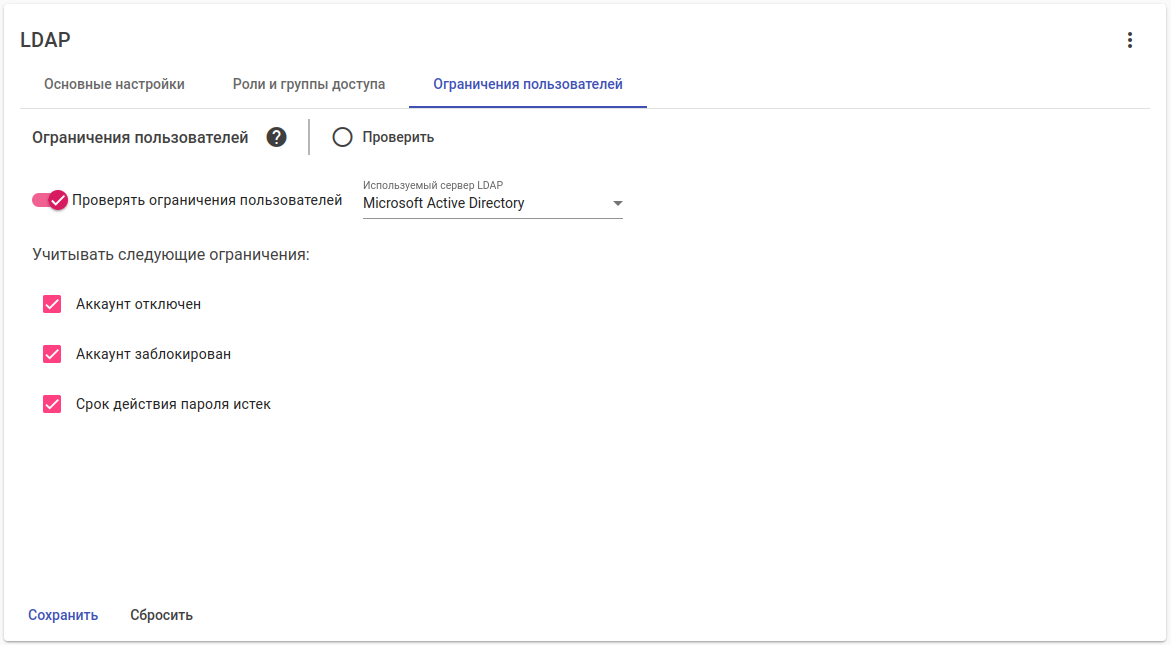Screen dimensions: 1171x645
Task: Disable the Проверять ограничения пользователей switch
Action: click(x=50, y=200)
